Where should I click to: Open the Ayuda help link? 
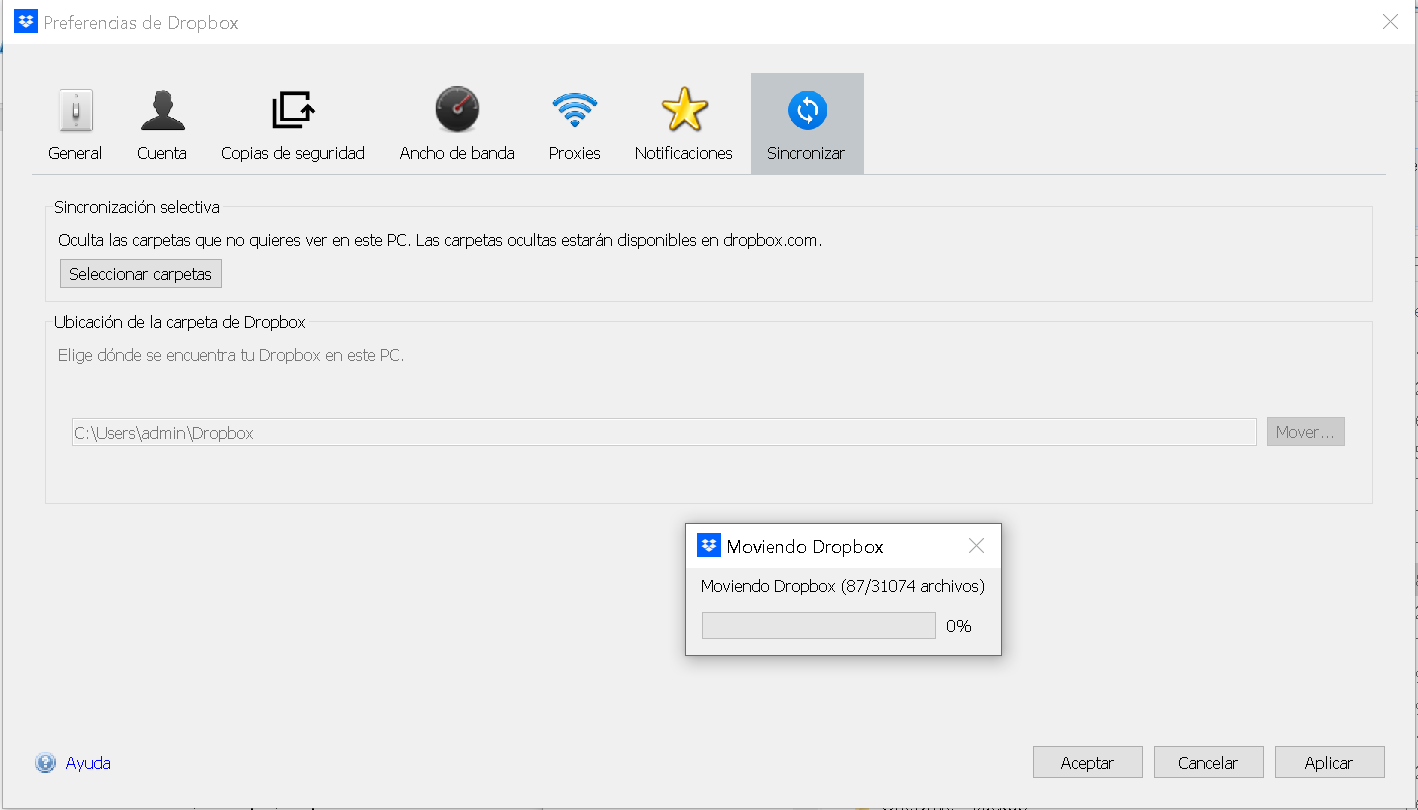[88, 763]
